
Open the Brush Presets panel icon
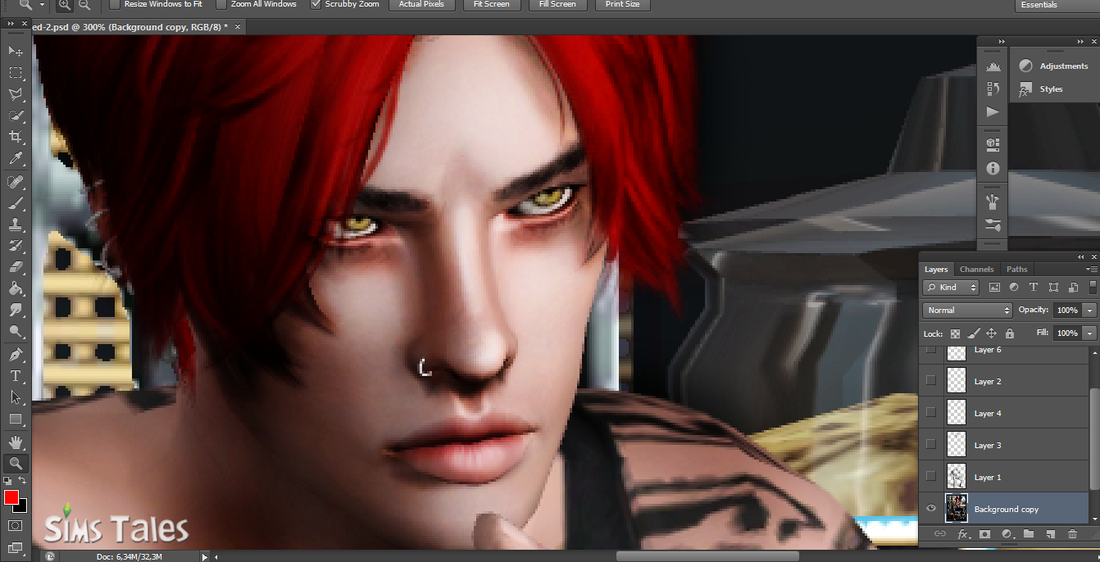[993, 225]
